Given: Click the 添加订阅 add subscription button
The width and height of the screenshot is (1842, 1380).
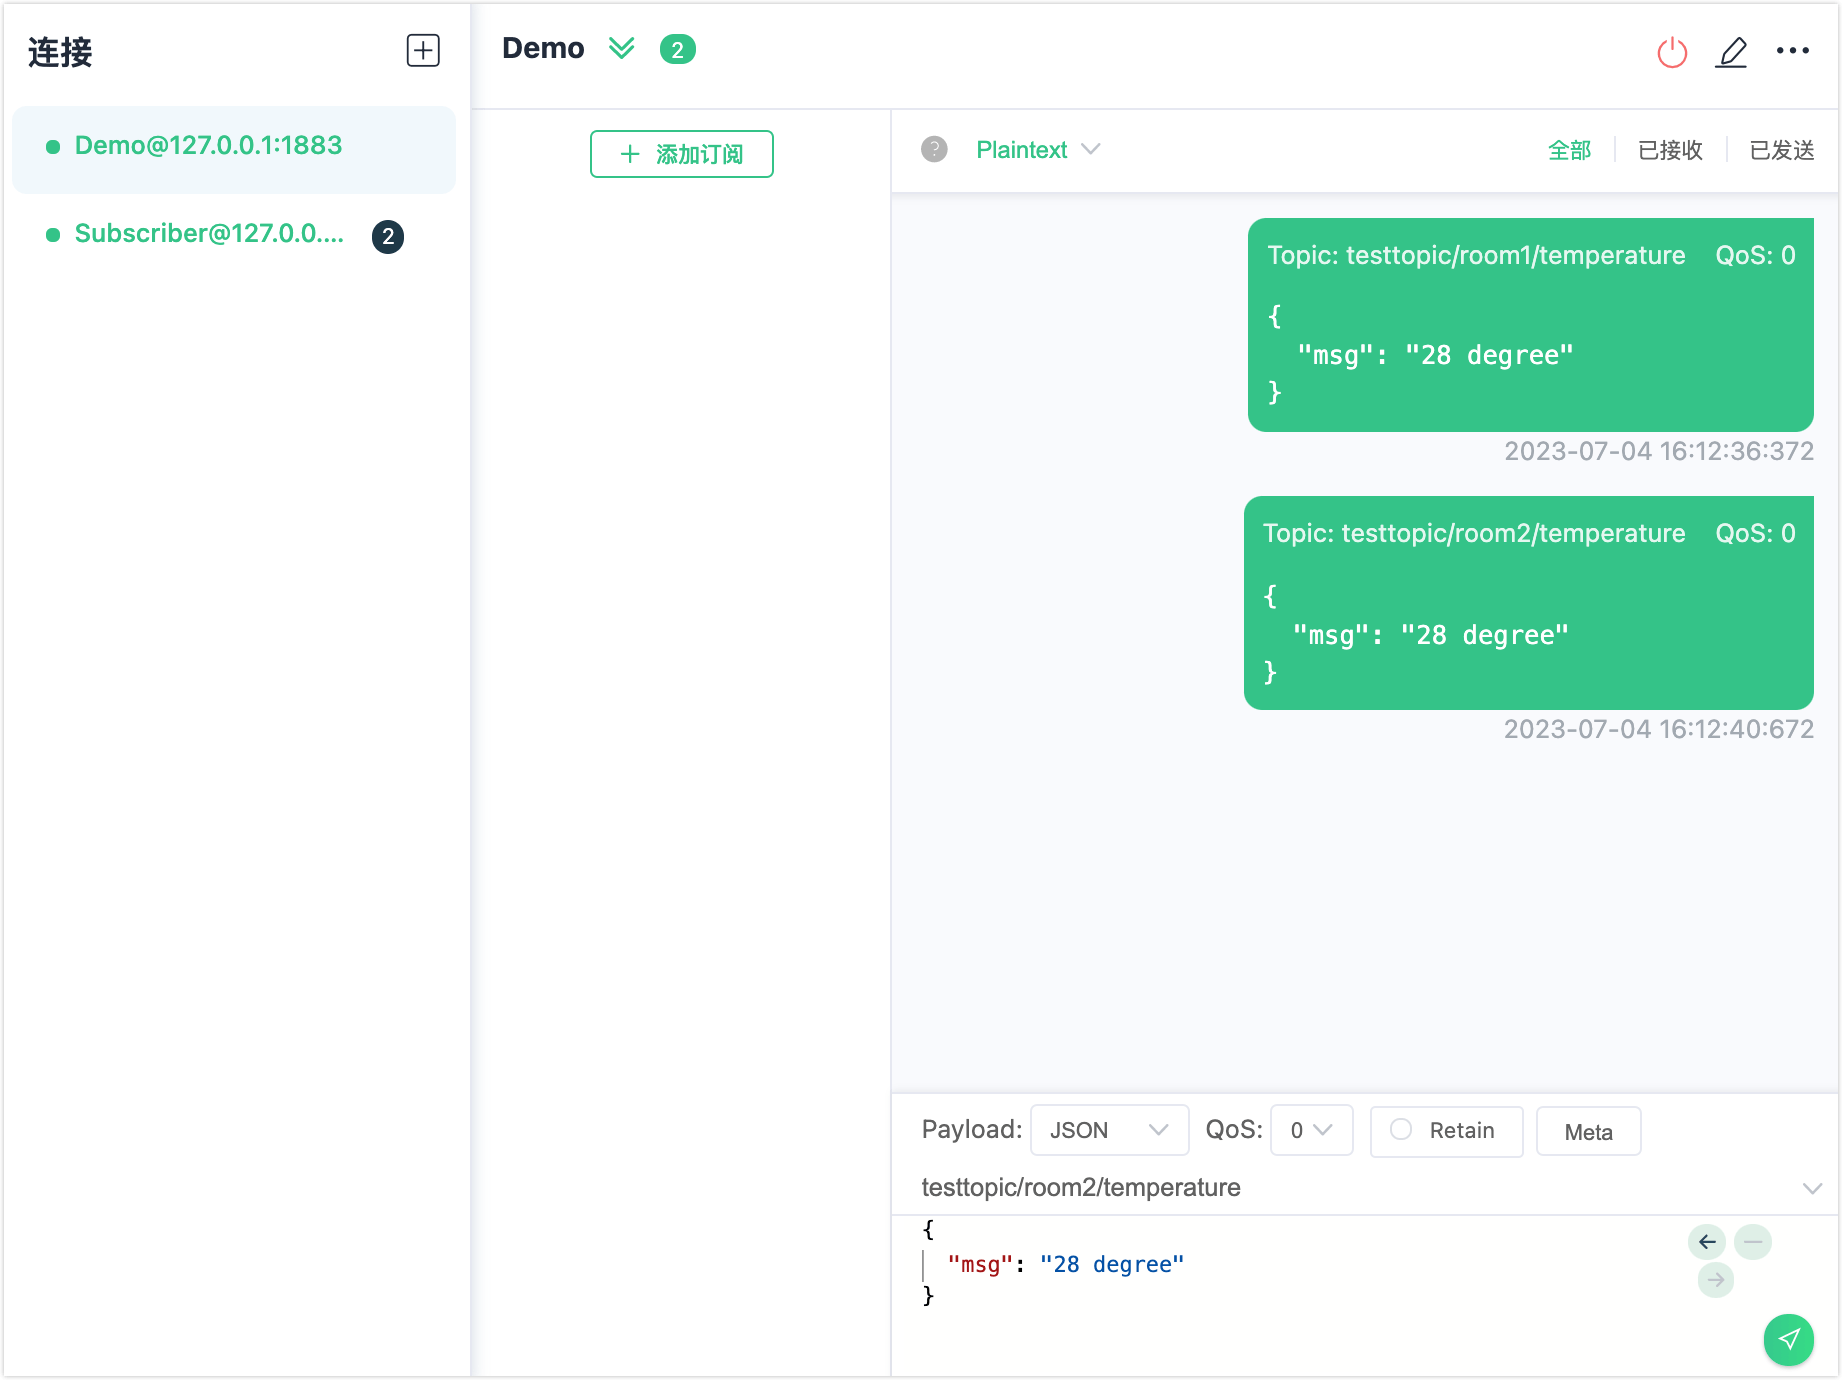Looking at the screenshot, I should click(682, 154).
